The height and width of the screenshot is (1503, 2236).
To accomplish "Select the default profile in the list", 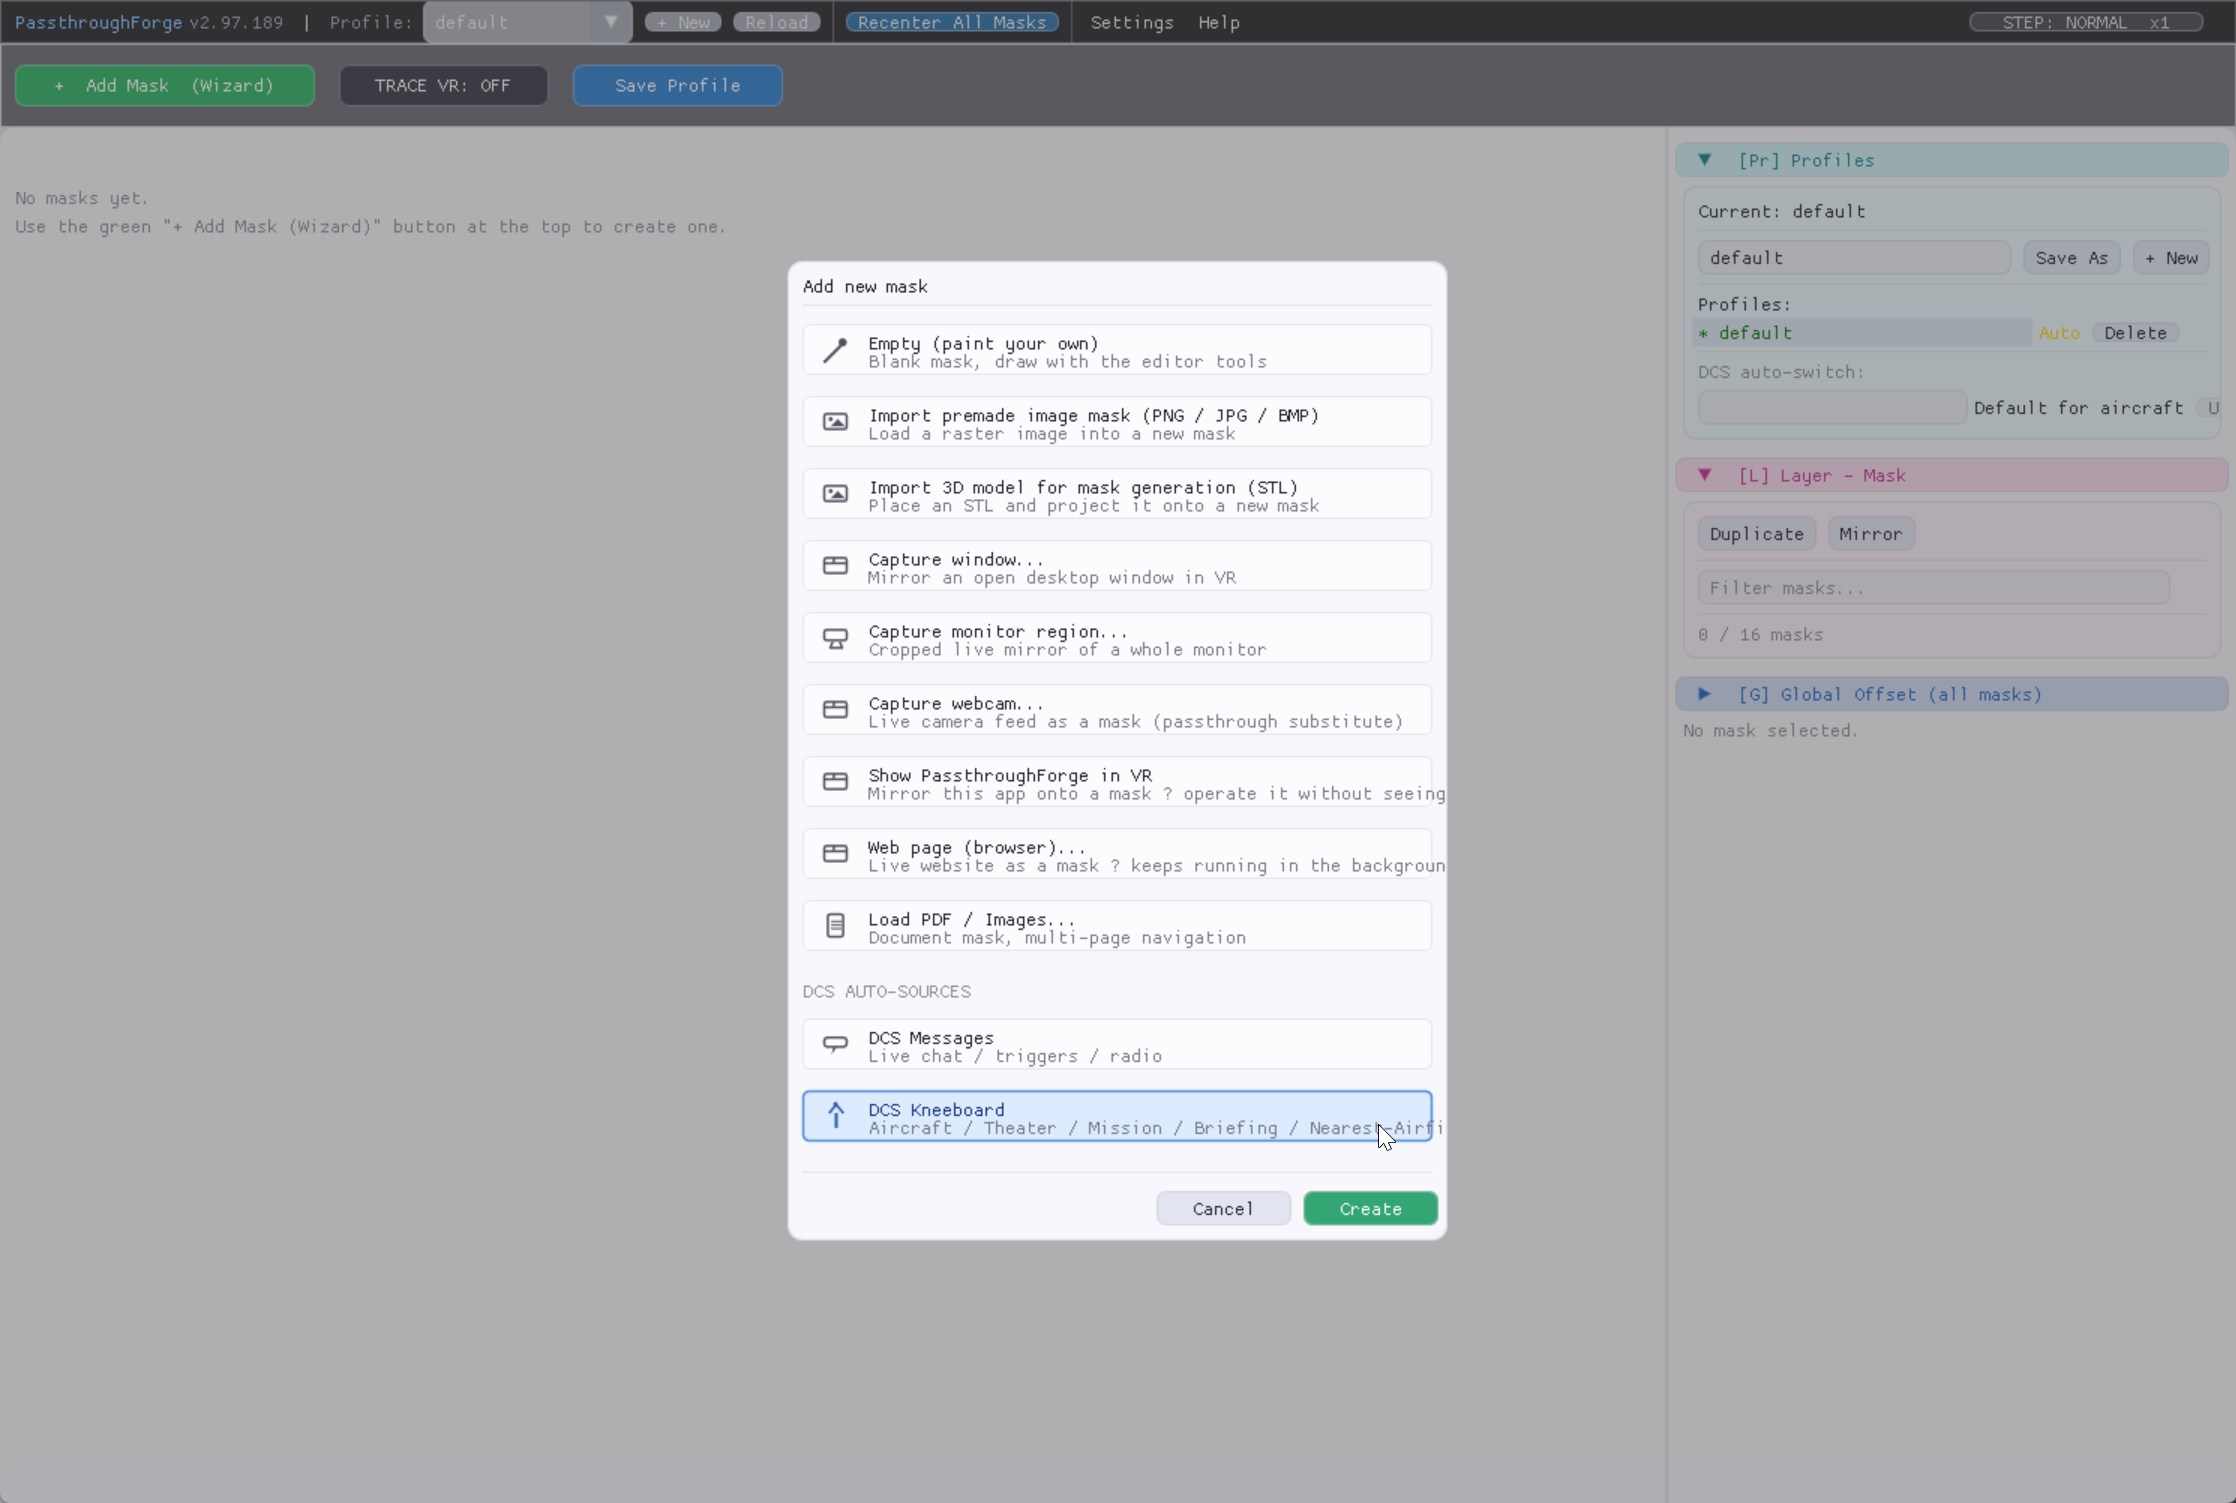I will click(x=1862, y=333).
